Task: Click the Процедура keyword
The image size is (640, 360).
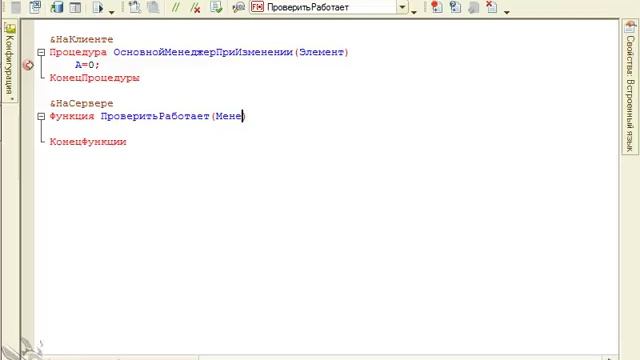Action: coord(78,52)
